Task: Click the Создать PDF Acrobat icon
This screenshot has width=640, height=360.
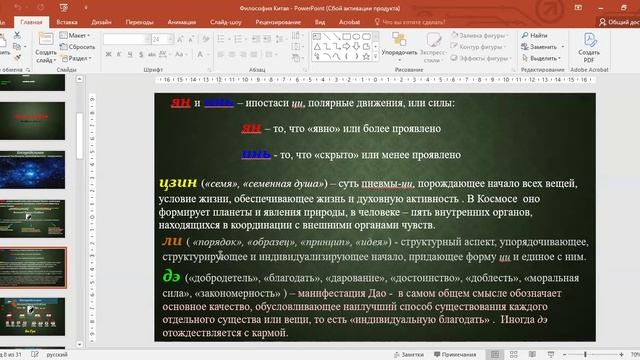Action: click(x=589, y=40)
